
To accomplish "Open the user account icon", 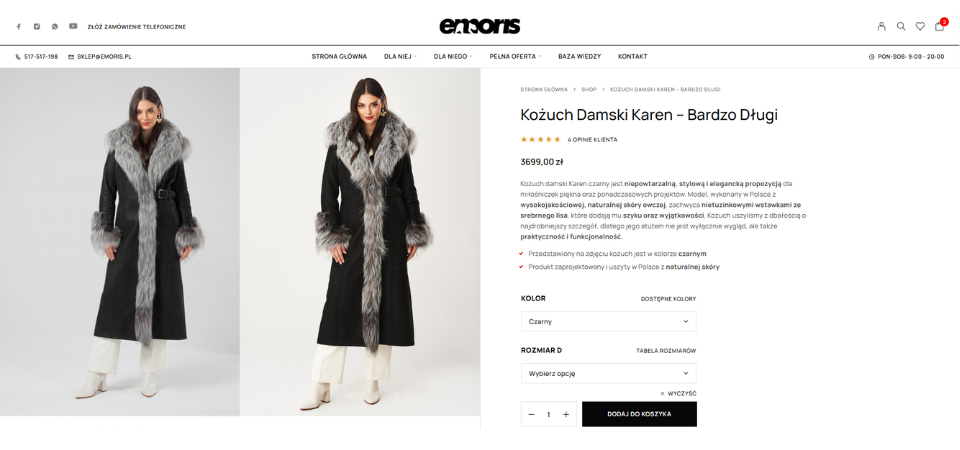I will click(x=882, y=26).
